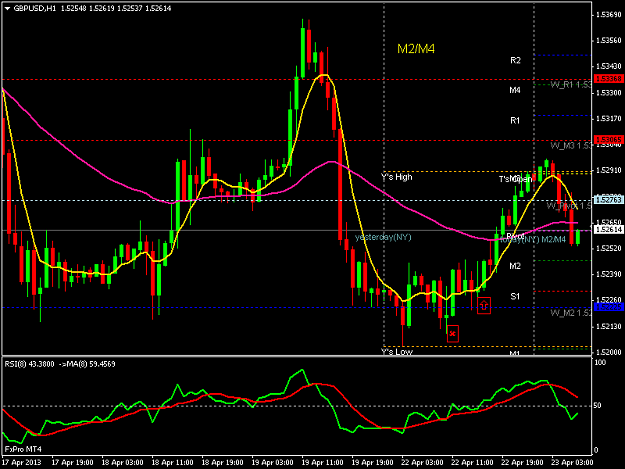Click the 23 Apr 03:00 time axis label

[x=572, y=463]
